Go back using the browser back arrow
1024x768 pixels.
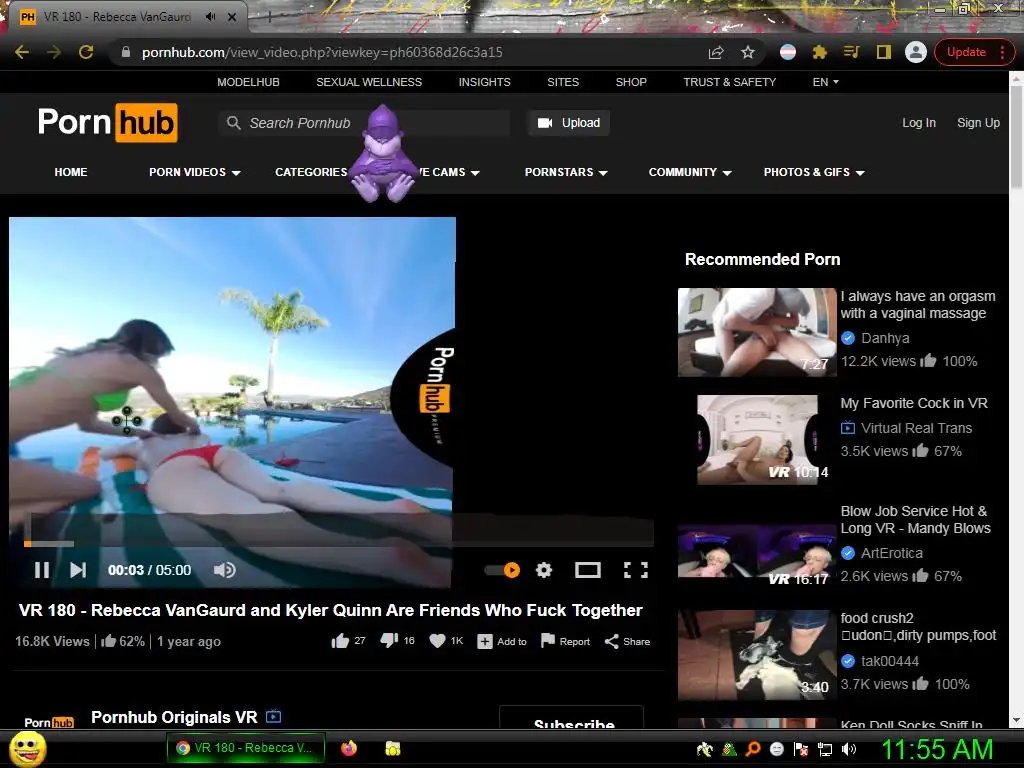pyautogui.click(x=22, y=52)
